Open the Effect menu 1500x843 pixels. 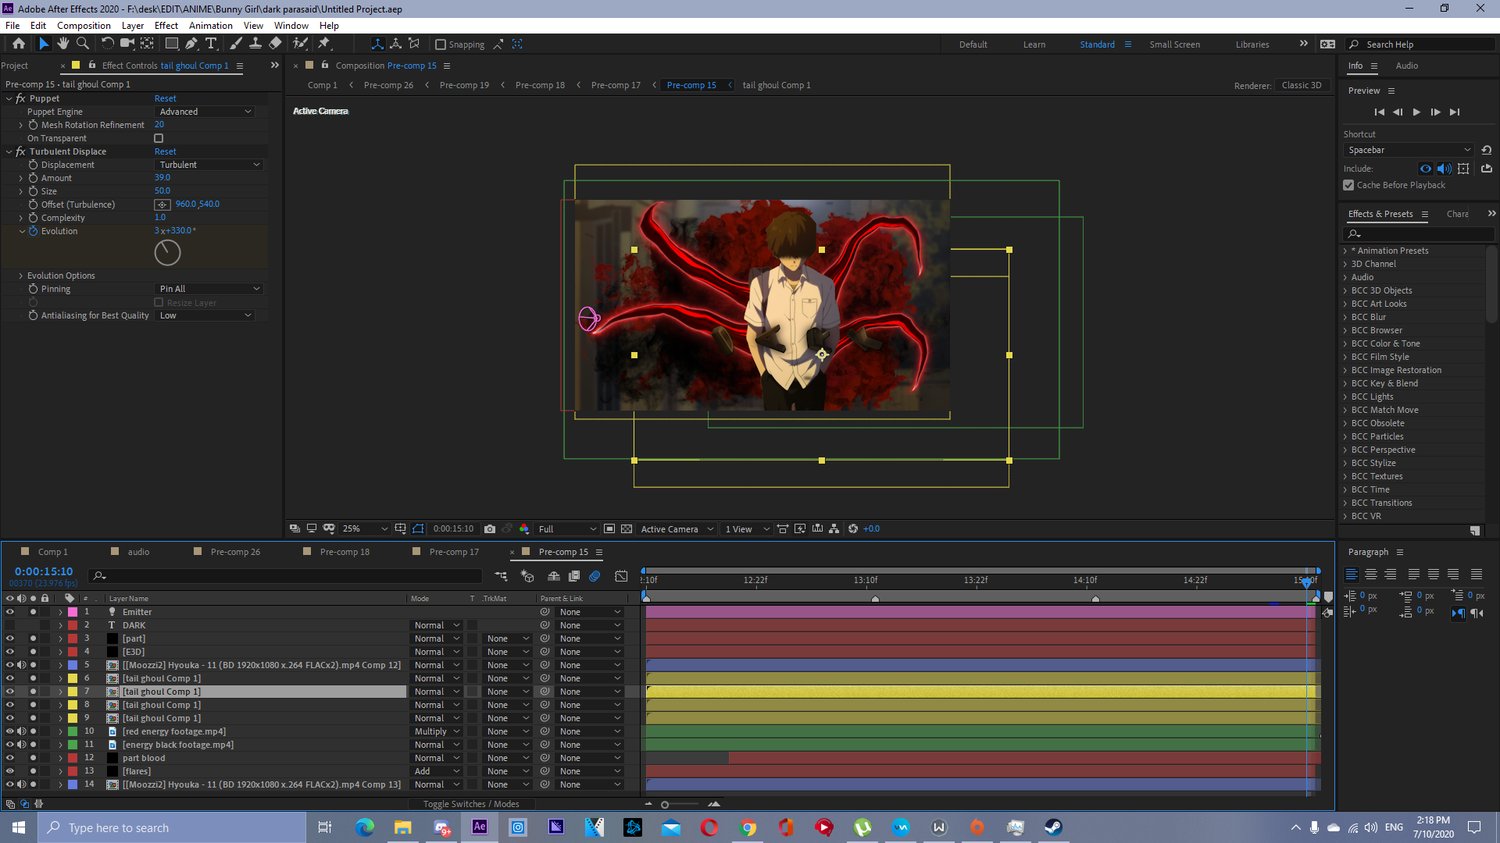[x=166, y=25]
